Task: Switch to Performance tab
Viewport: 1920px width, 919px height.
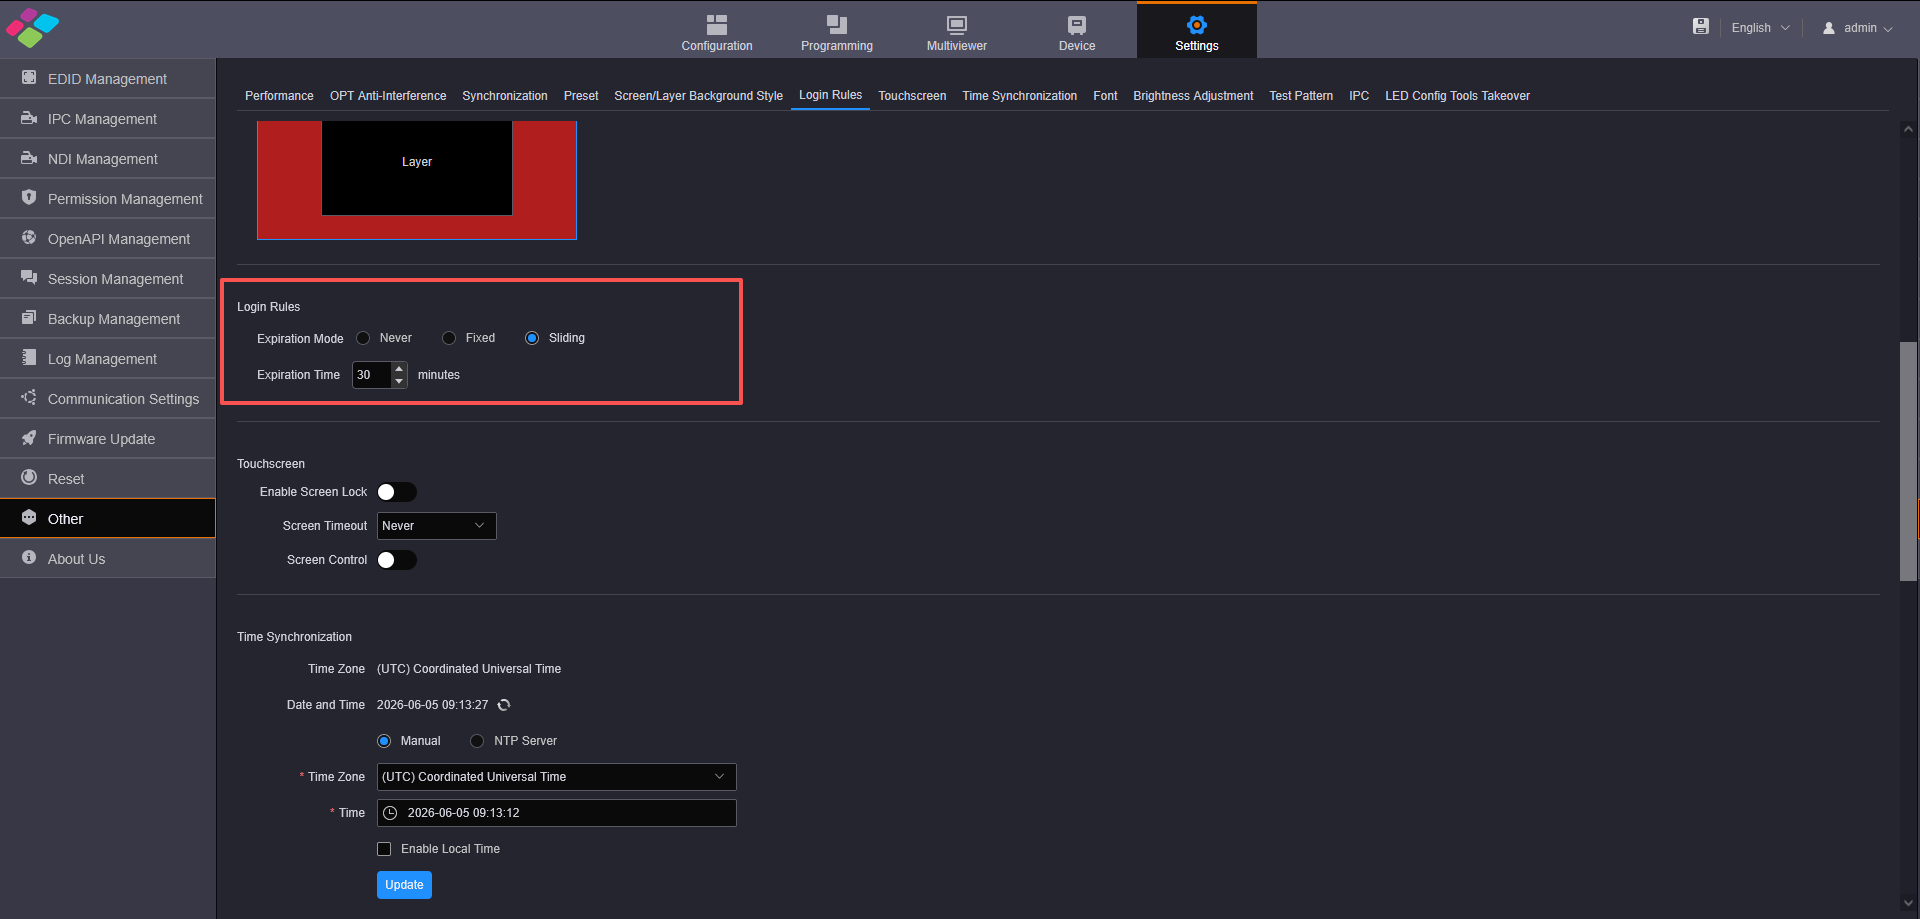Action: click(x=279, y=96)
